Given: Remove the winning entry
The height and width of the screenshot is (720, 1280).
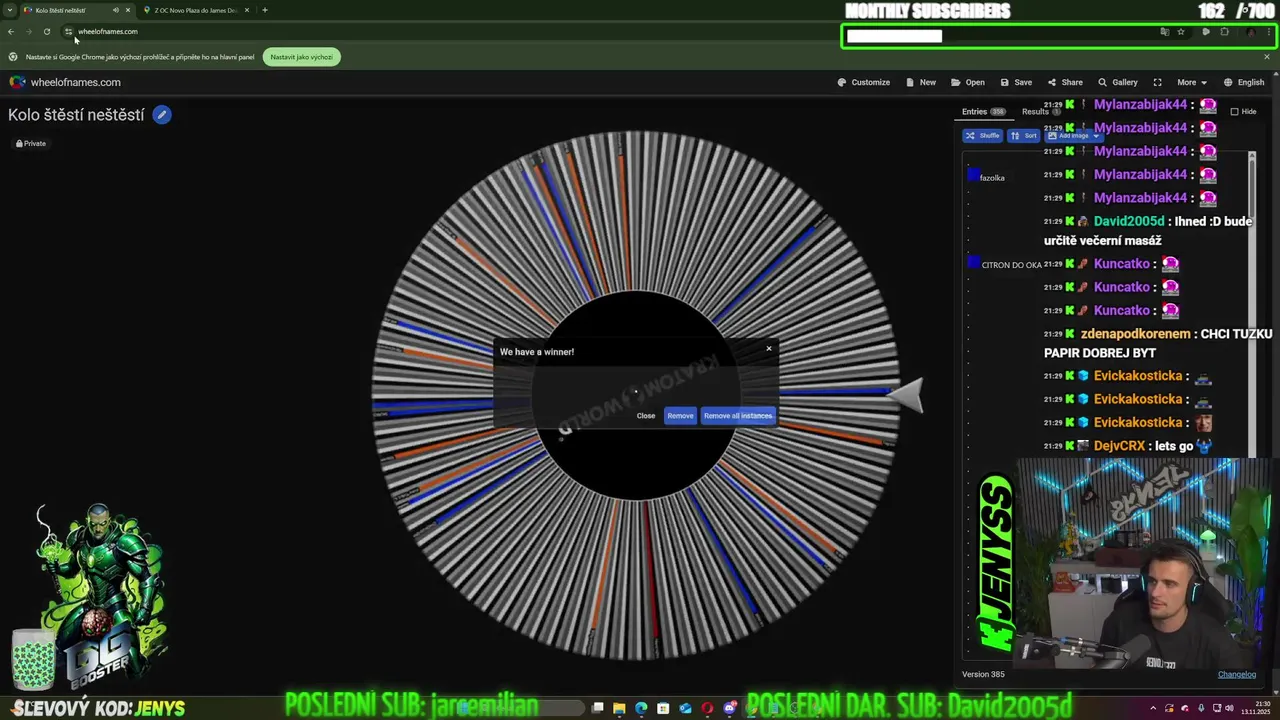Looking at the screenshot, I should pos(680,416).
